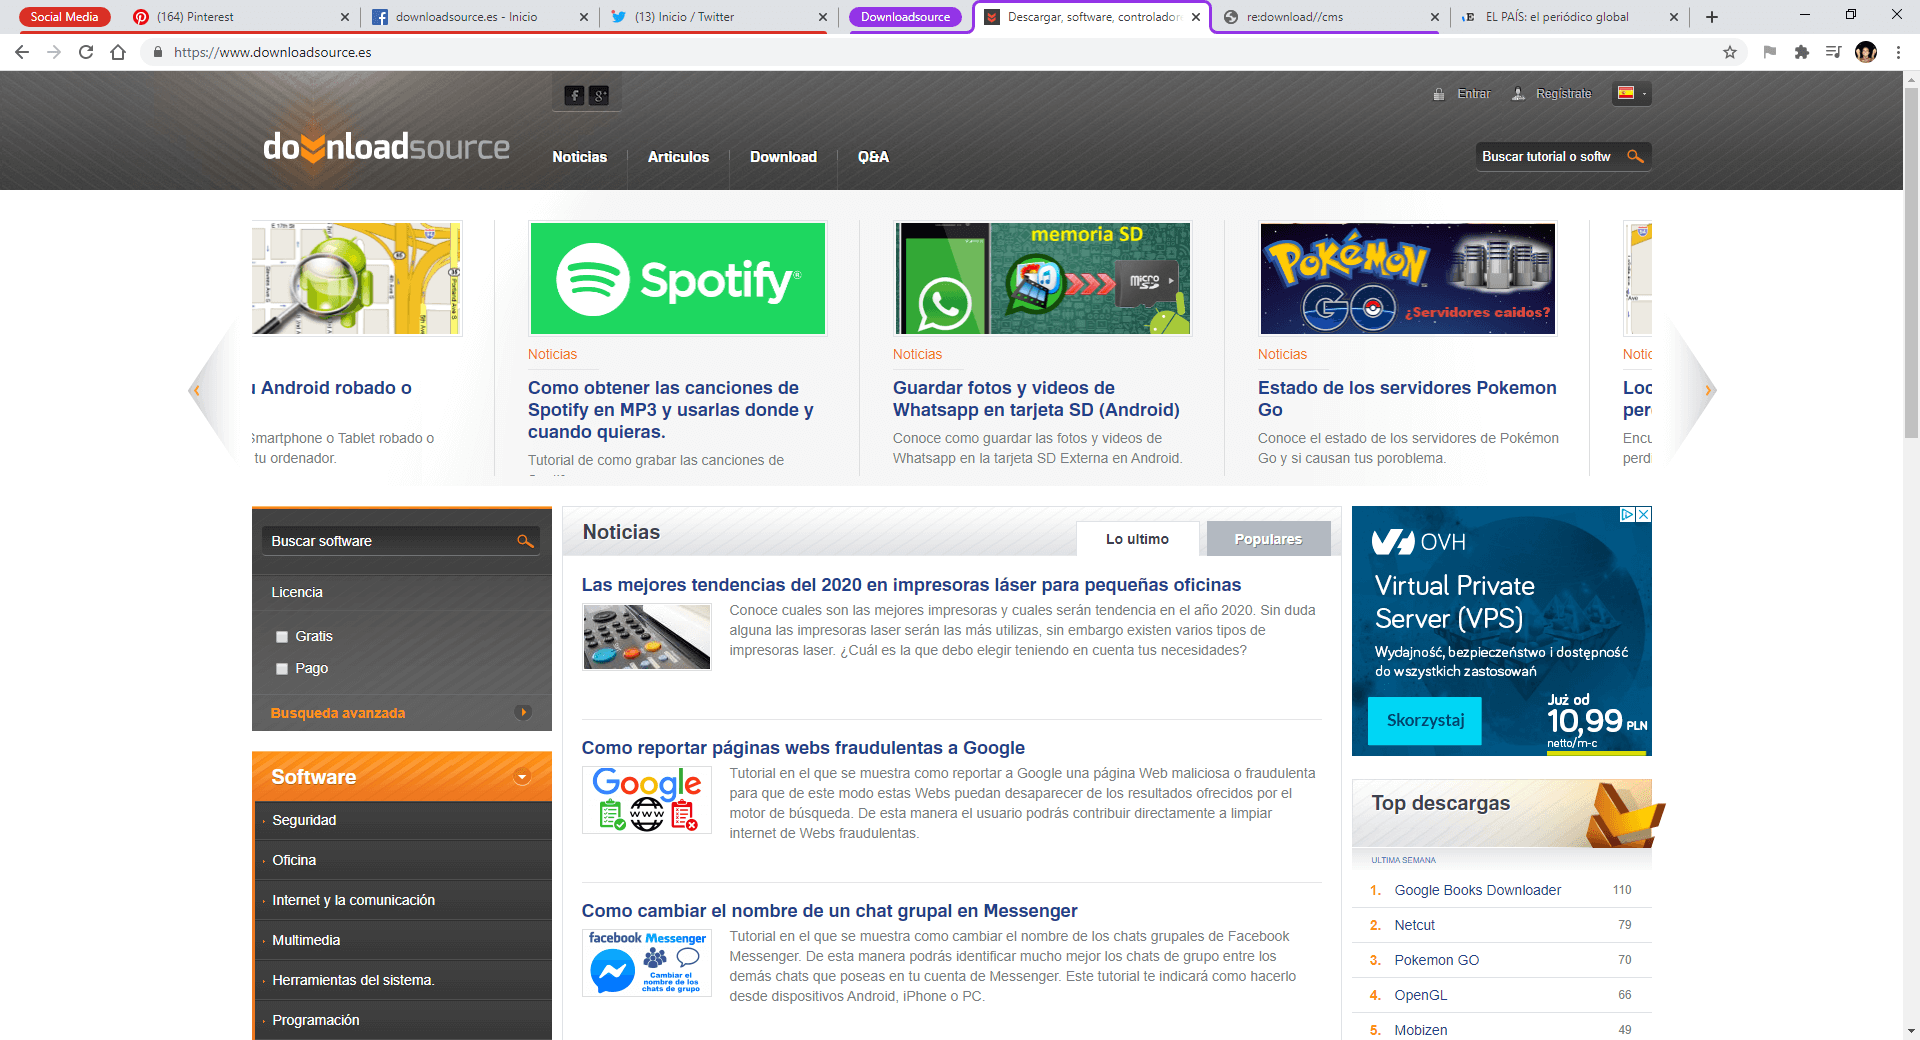Close the OVH ad with X icon

tap(1644, 514)
